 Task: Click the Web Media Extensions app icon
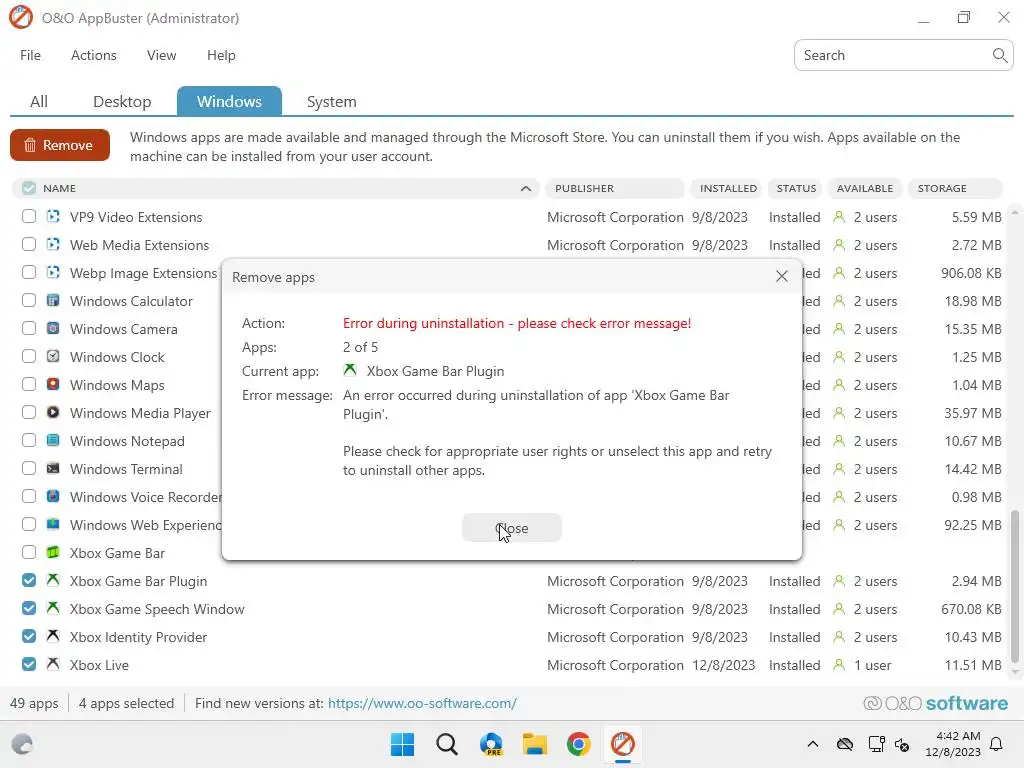point(53,244)
